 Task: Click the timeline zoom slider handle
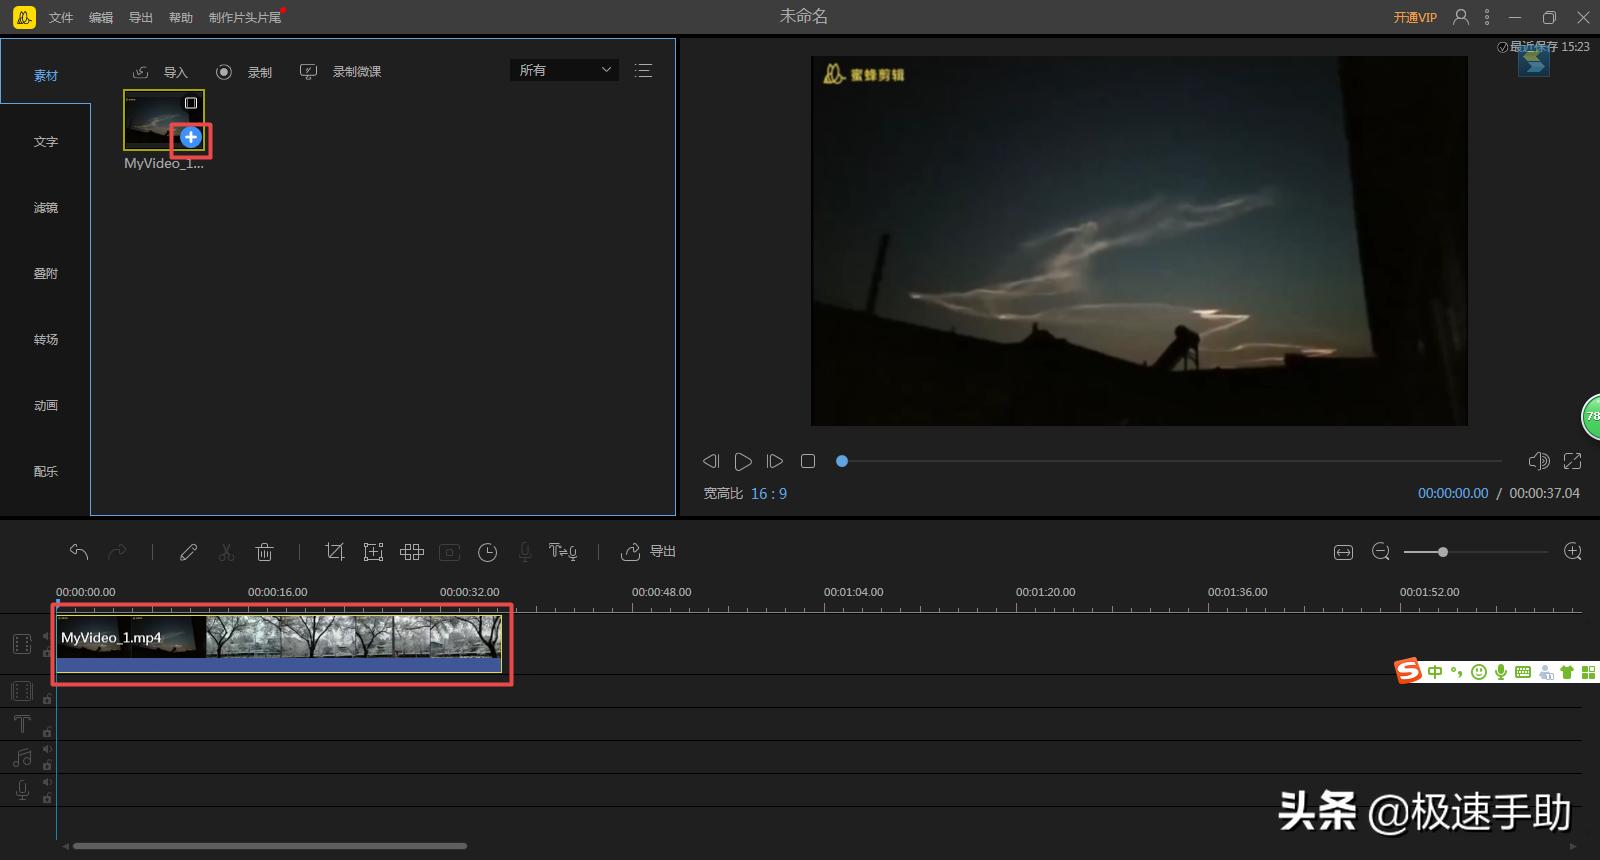click(1442, 552)
